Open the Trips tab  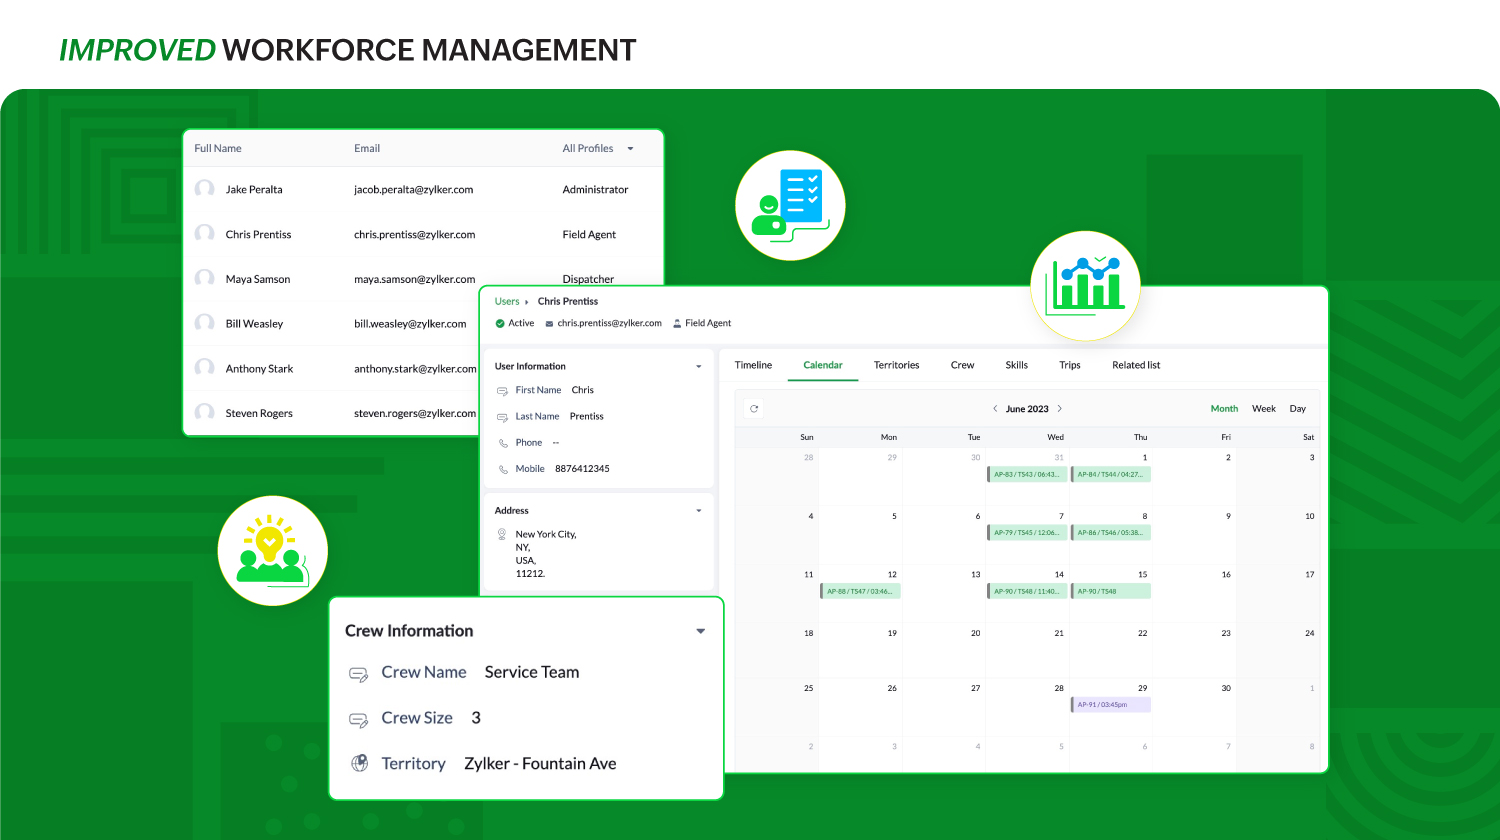point(1070,365)
